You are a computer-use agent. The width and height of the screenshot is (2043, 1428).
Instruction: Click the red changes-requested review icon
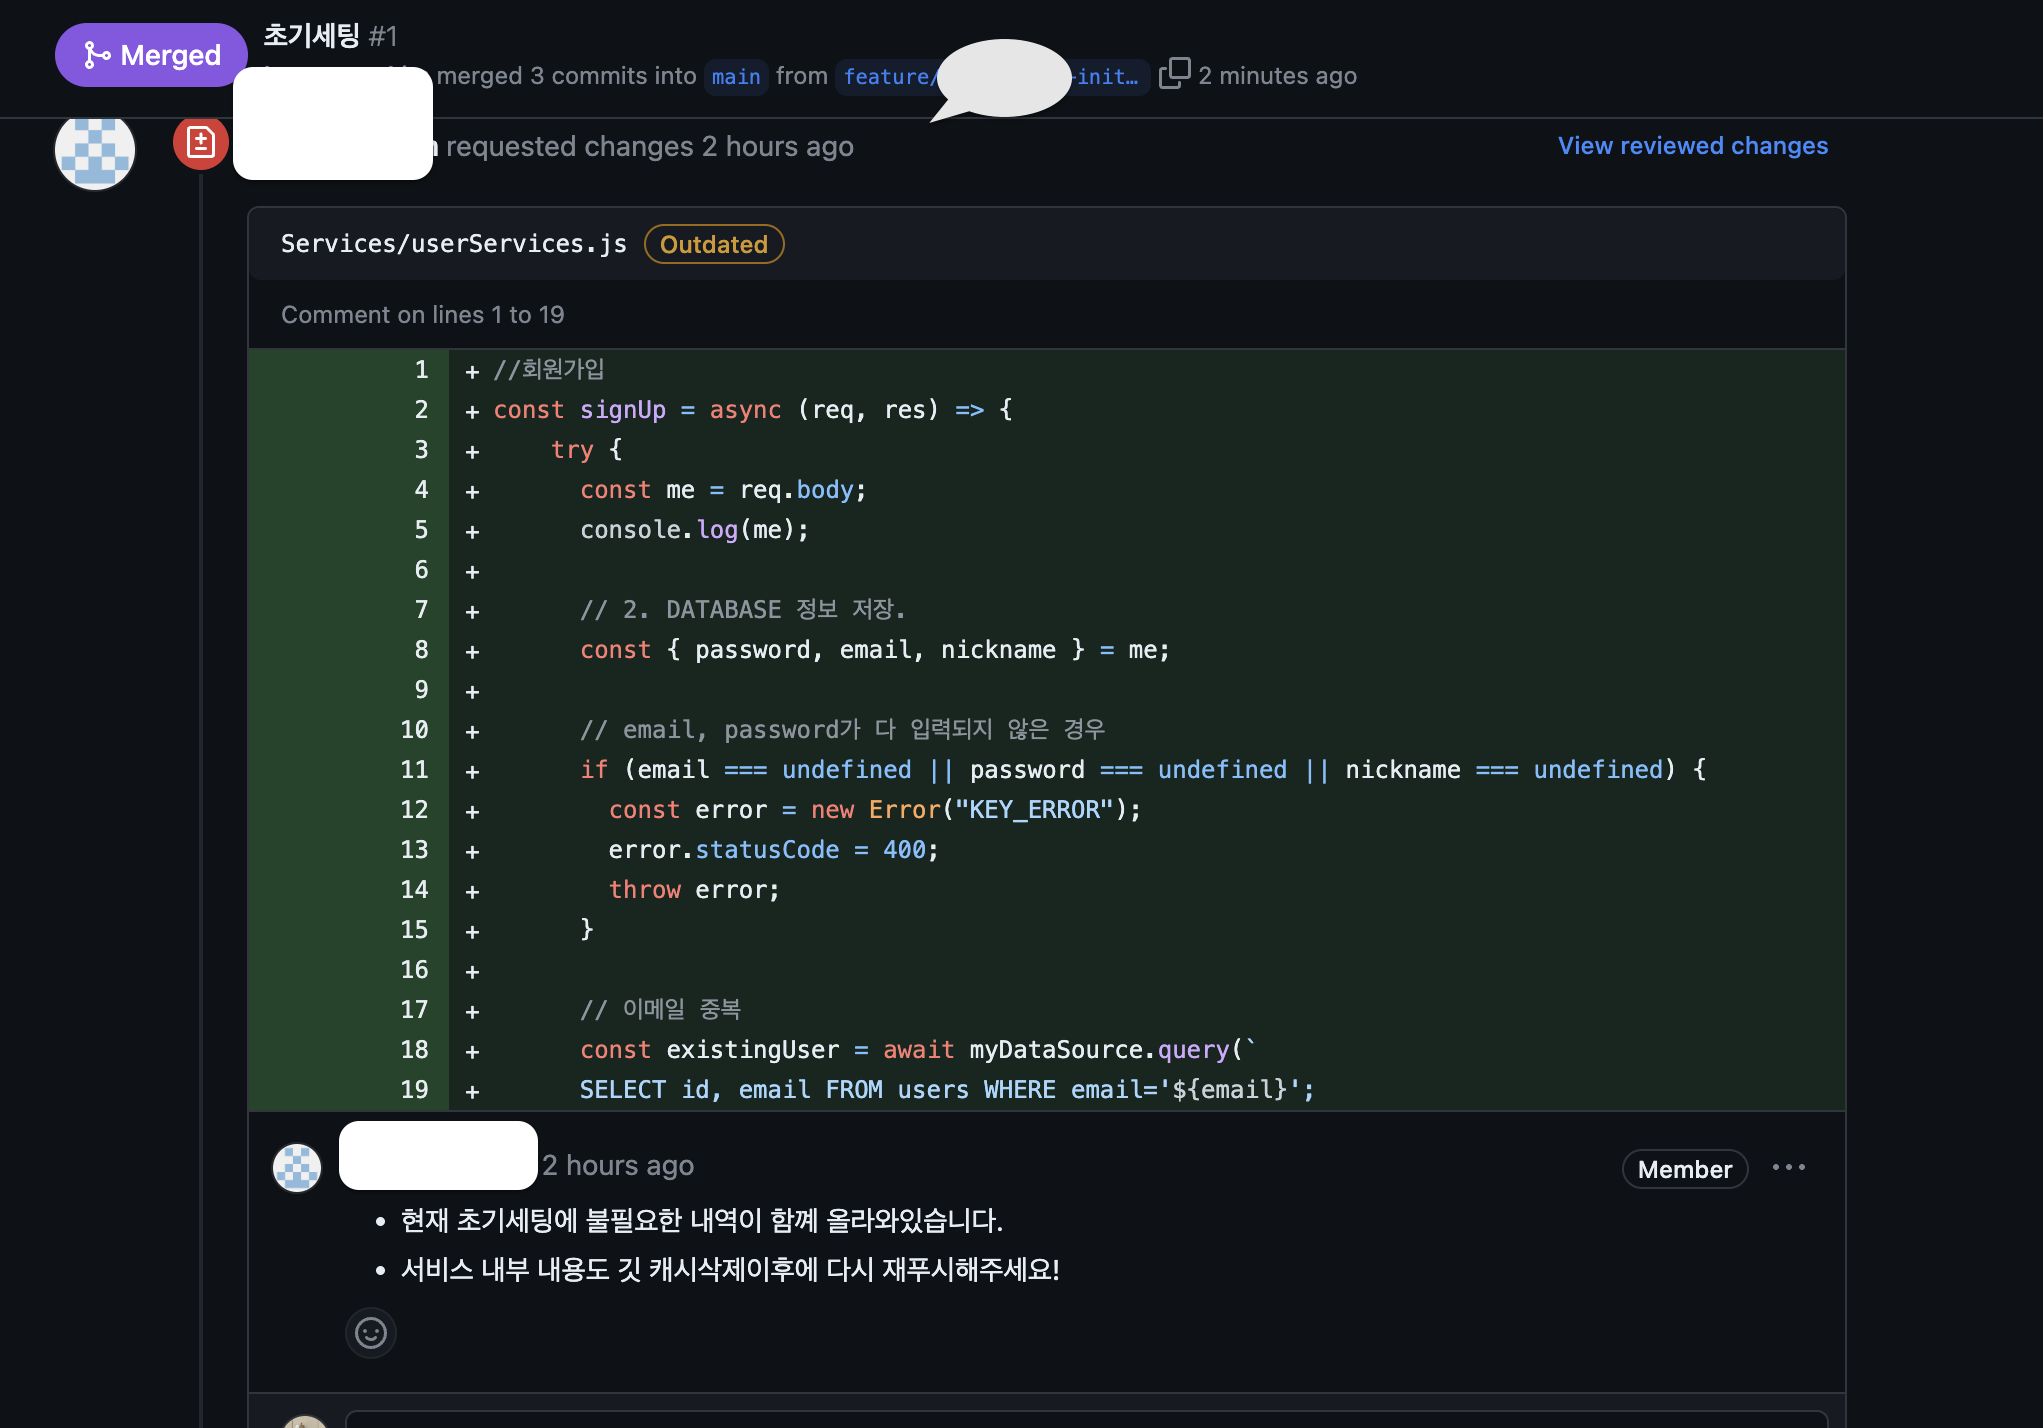click(200, 143)
